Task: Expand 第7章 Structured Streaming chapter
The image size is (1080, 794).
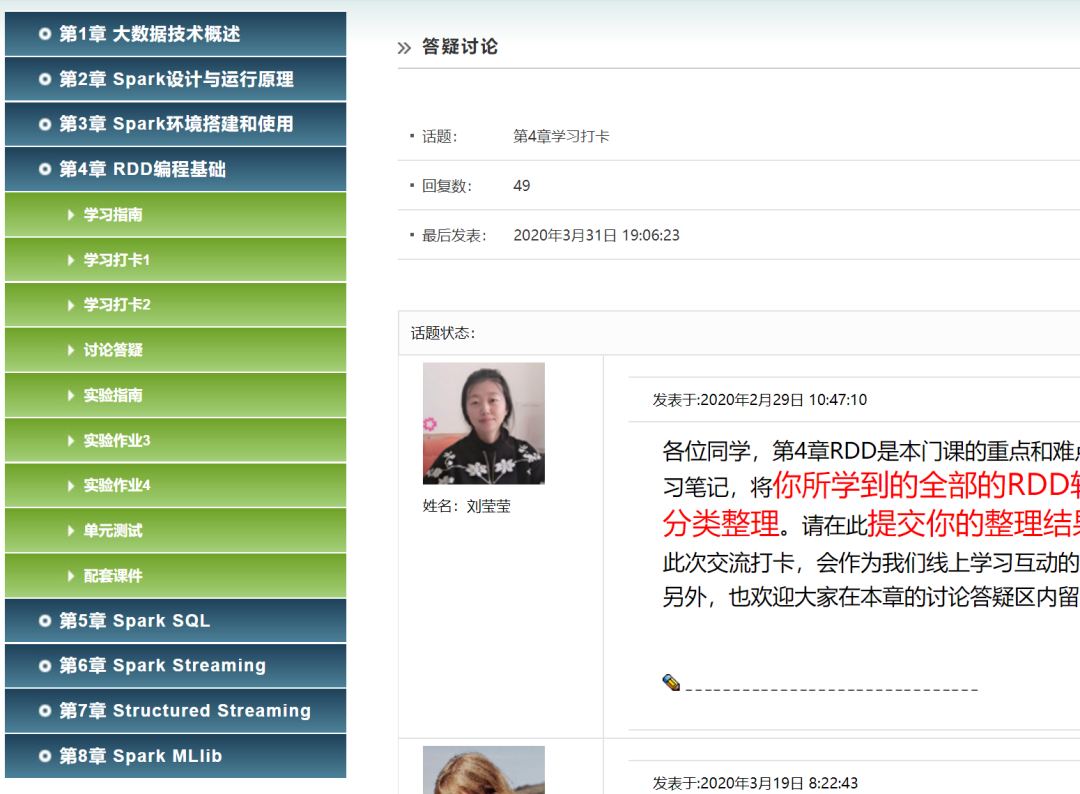Action: point(184,711)
